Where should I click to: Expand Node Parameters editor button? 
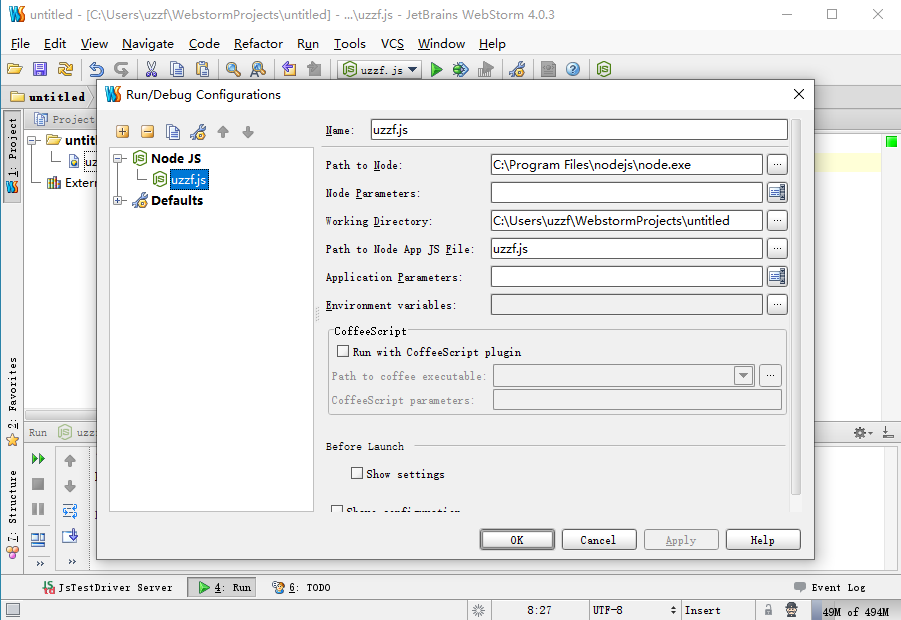point(777,192)
